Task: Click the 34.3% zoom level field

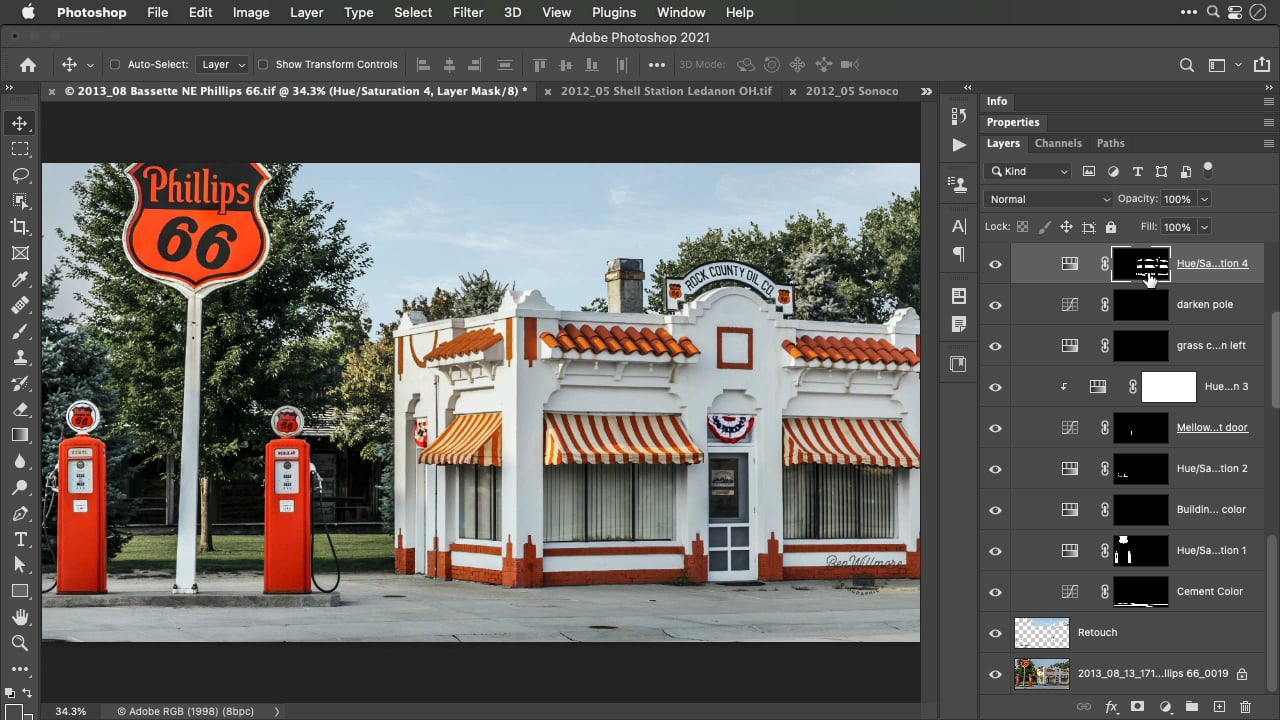Action: point(71,711)
